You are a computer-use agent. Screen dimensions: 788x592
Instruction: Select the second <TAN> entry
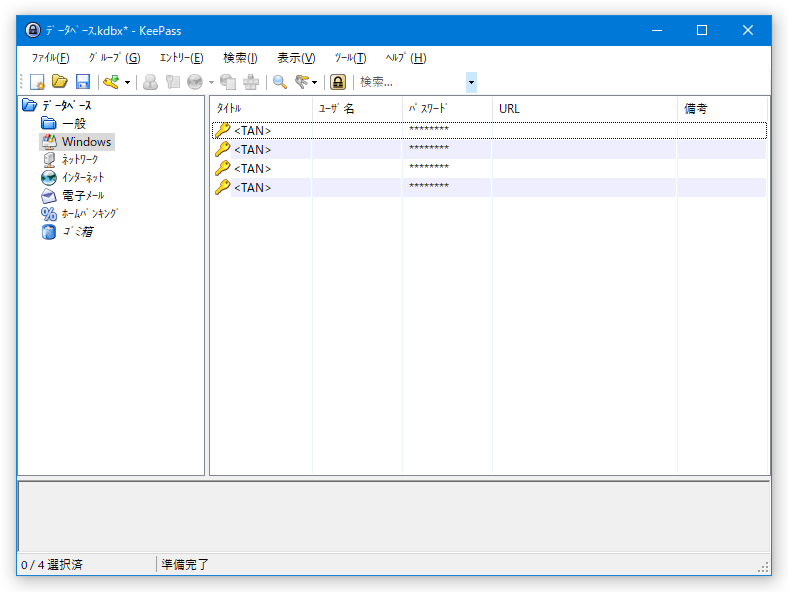tap(489, 150)
